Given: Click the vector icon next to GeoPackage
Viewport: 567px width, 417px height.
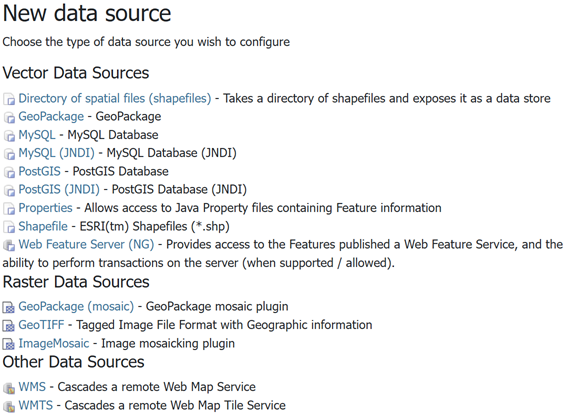Looking at the screenshot, I should pos(9,117).
